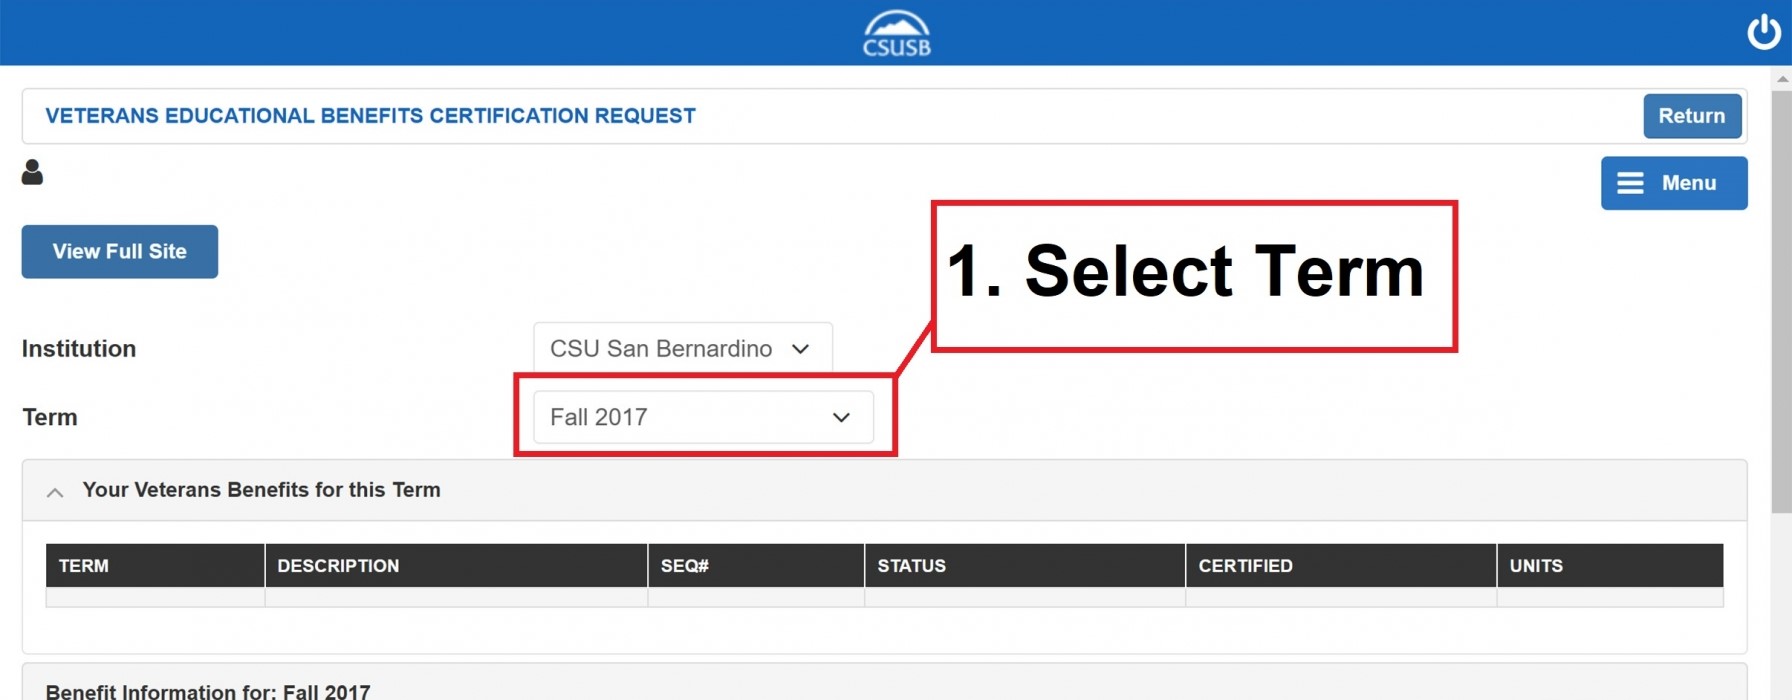The height and width of the screenshot is (700, 1792).
Task: Click the scrollbar up arrow
Action: [1782, 78]
